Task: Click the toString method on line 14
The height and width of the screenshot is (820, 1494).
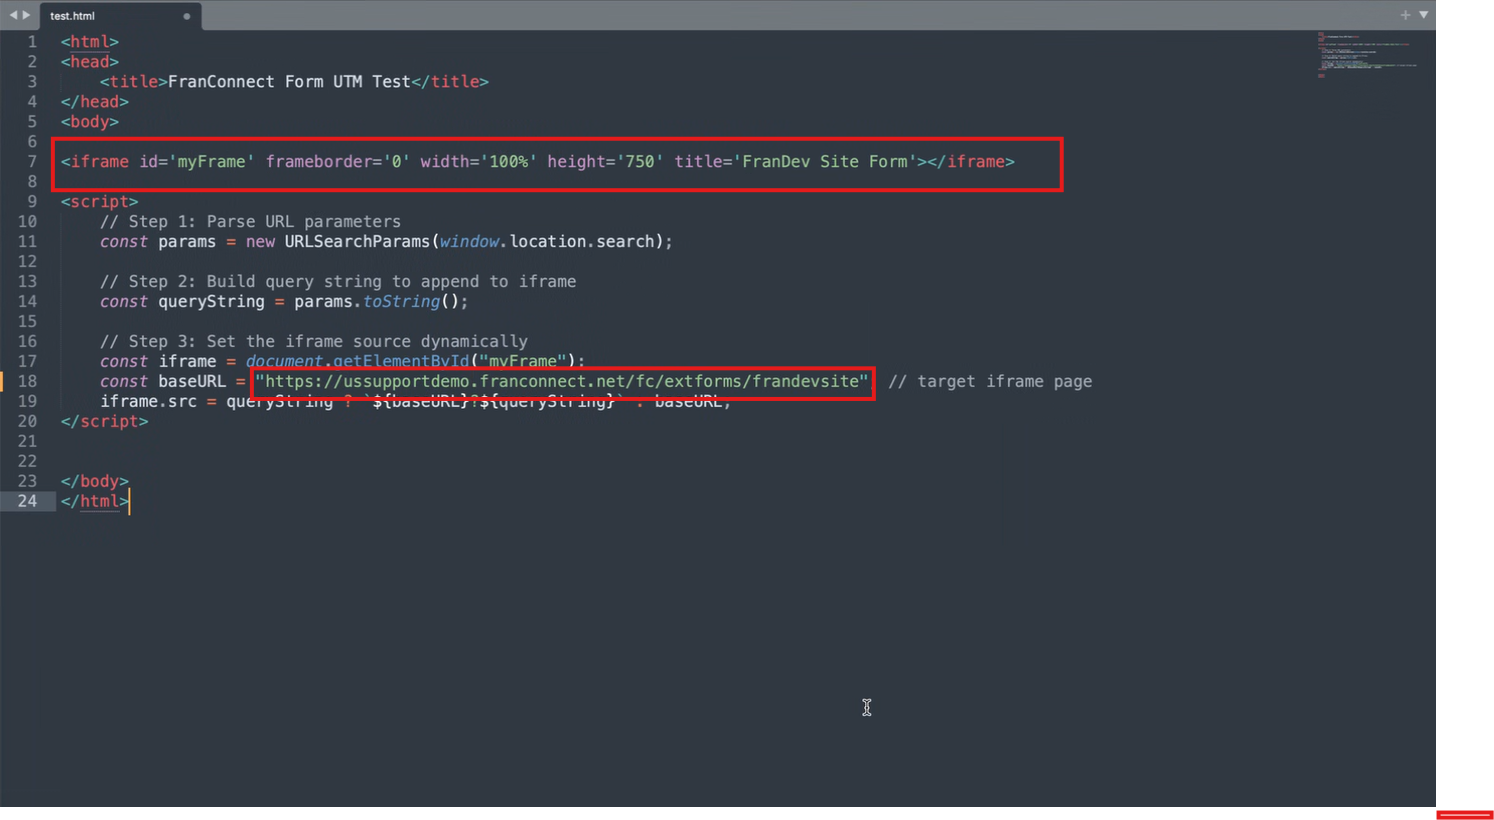Action: click(x=401, y=301)
